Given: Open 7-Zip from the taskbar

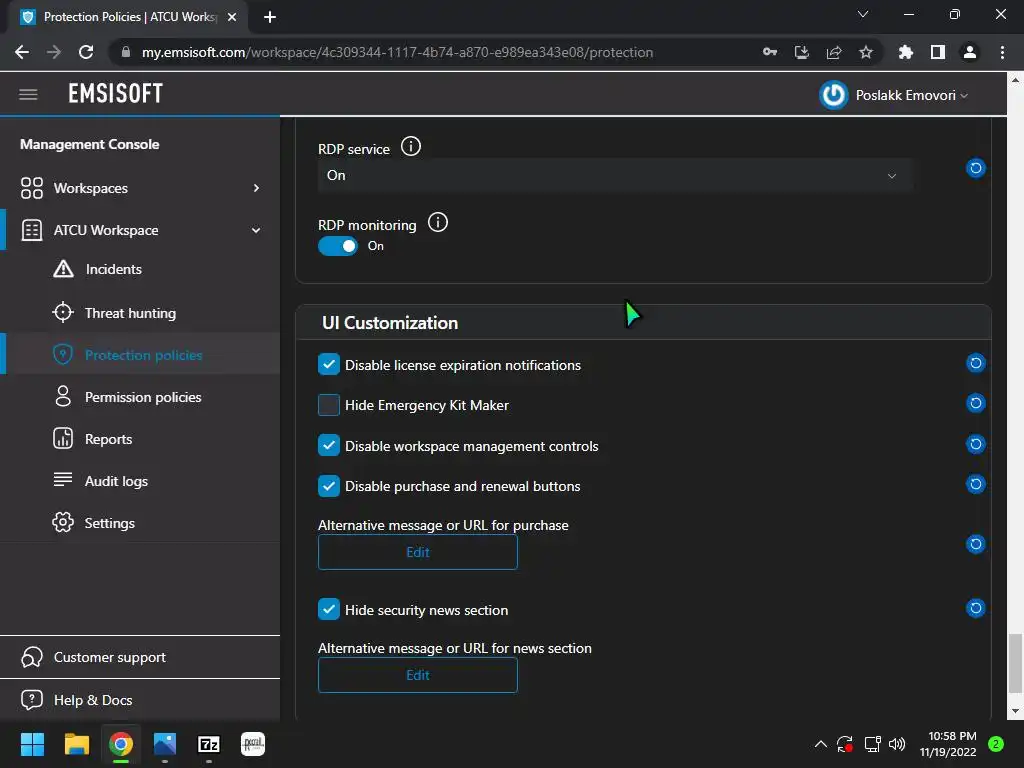Looking at the screenshot, I should (209, 744).
